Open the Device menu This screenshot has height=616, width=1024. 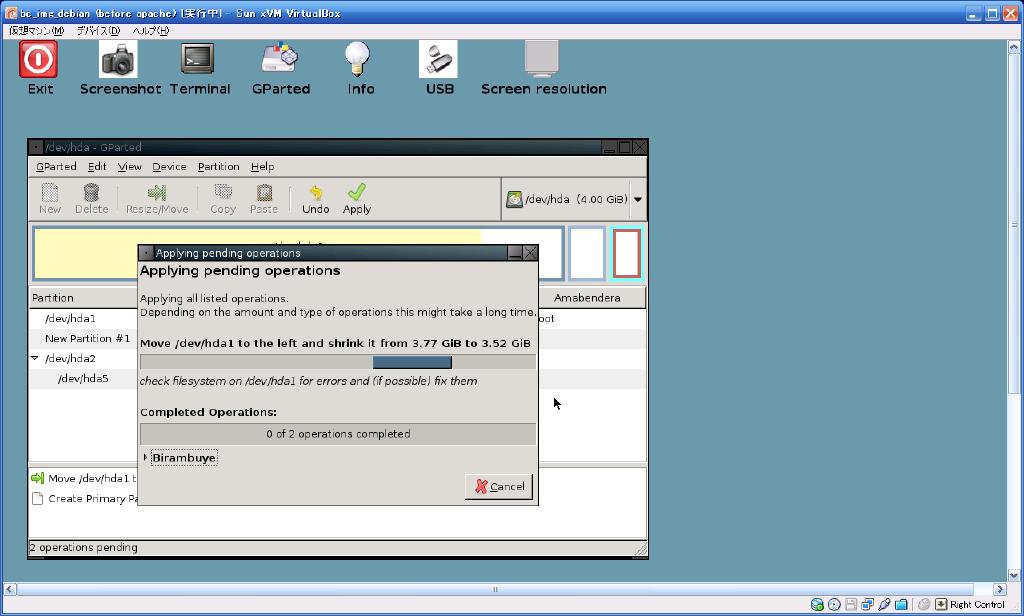169,167
